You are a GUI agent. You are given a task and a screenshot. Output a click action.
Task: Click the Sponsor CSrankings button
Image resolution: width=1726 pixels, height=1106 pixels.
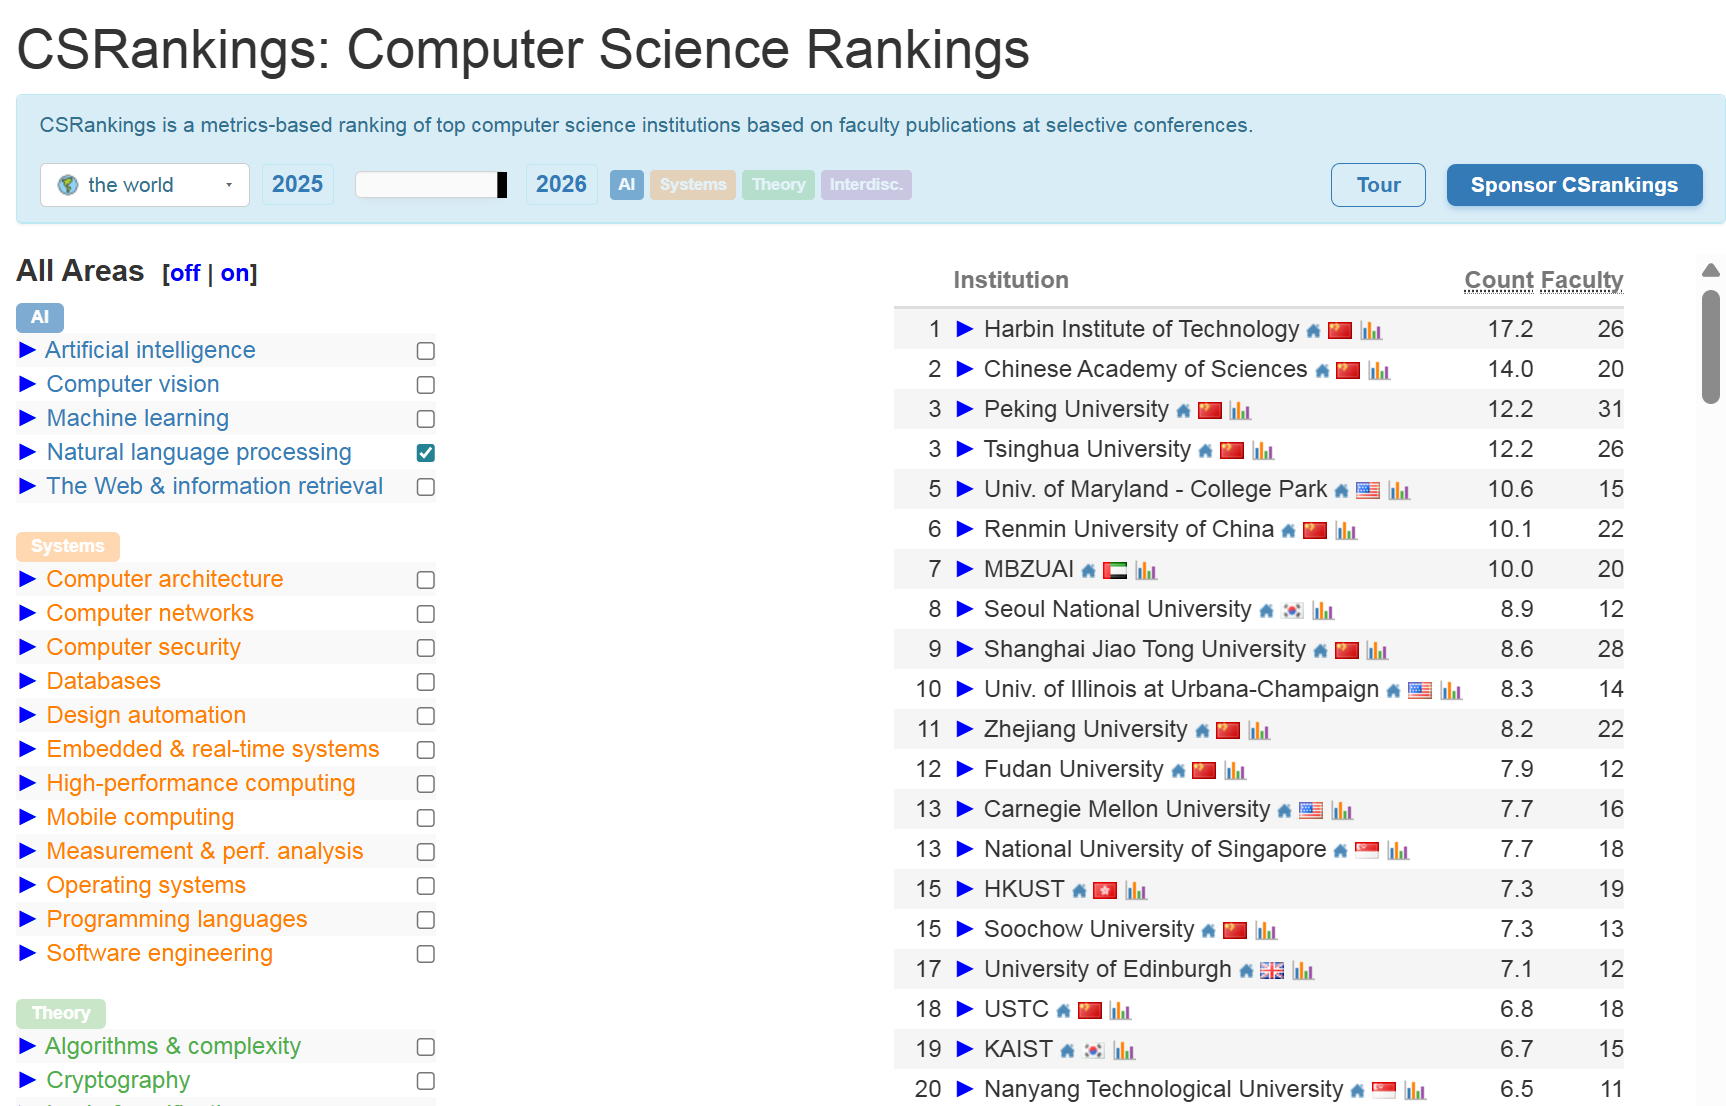[1574, 185]
